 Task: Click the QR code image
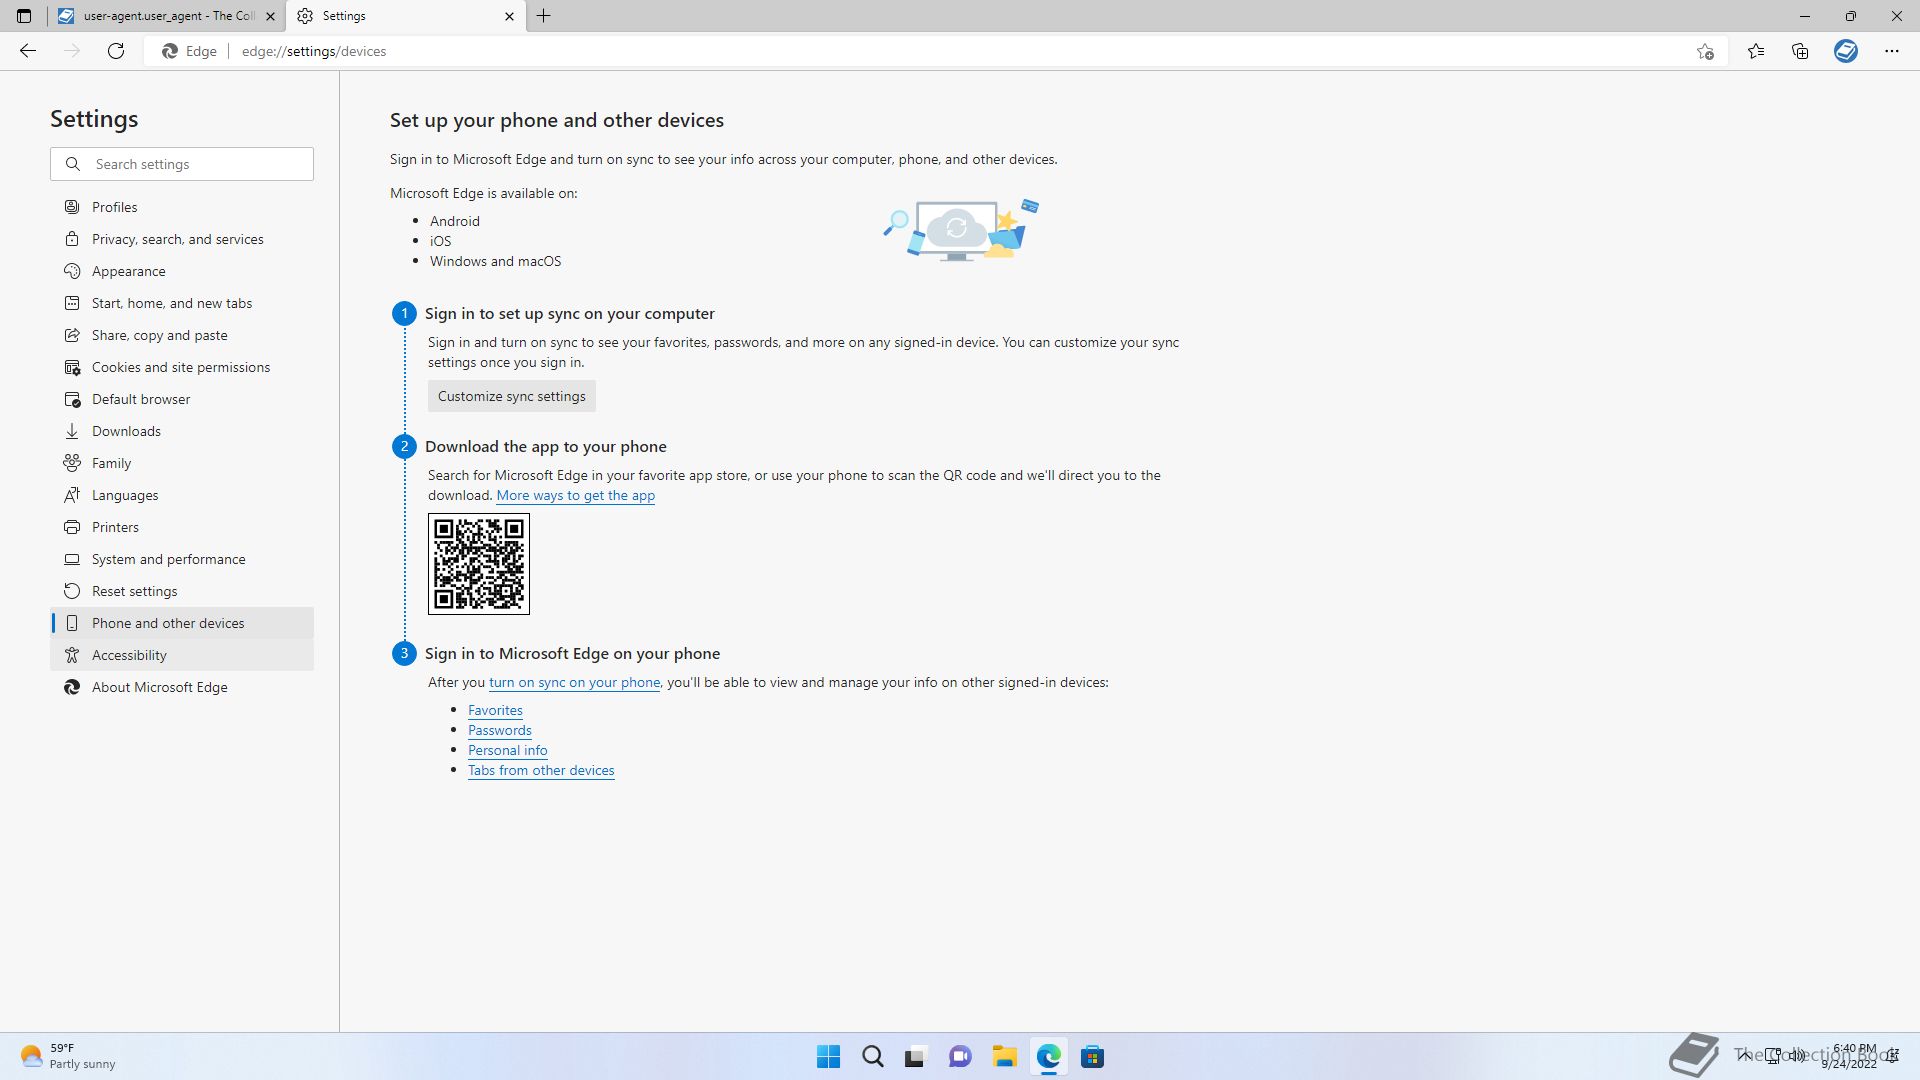click(x=479, y=564)
